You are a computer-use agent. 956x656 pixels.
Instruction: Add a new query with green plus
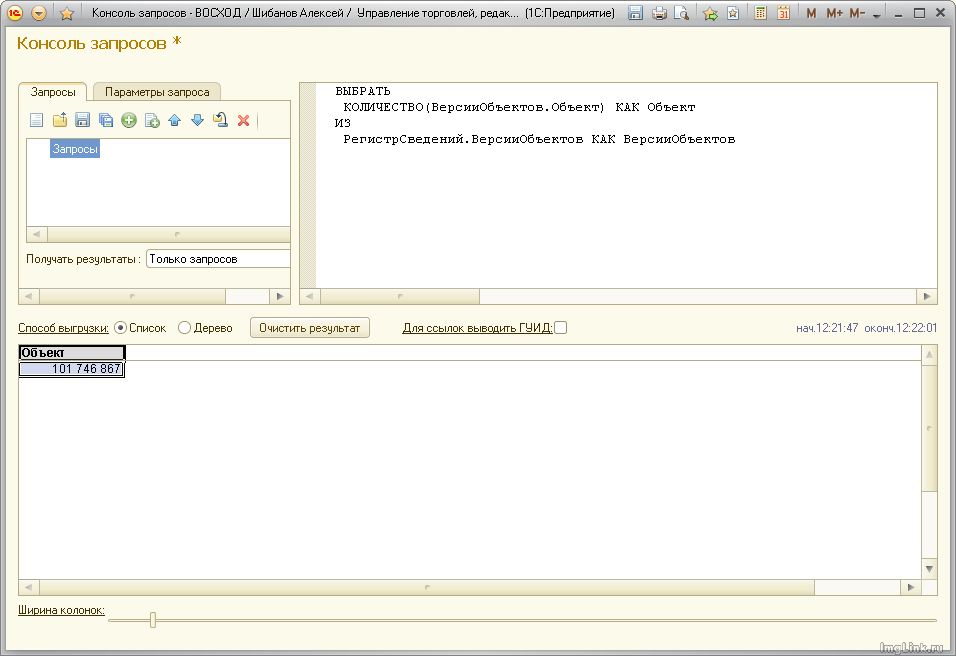point(129,120)
